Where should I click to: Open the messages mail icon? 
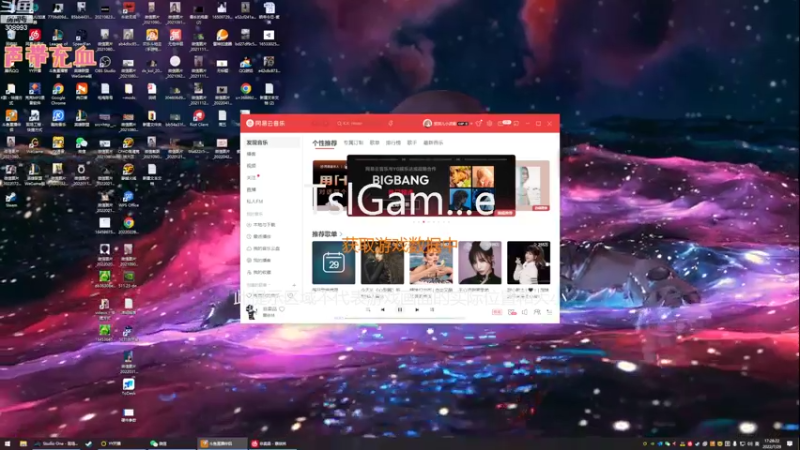pyautogui.click(x=501, y=123)
